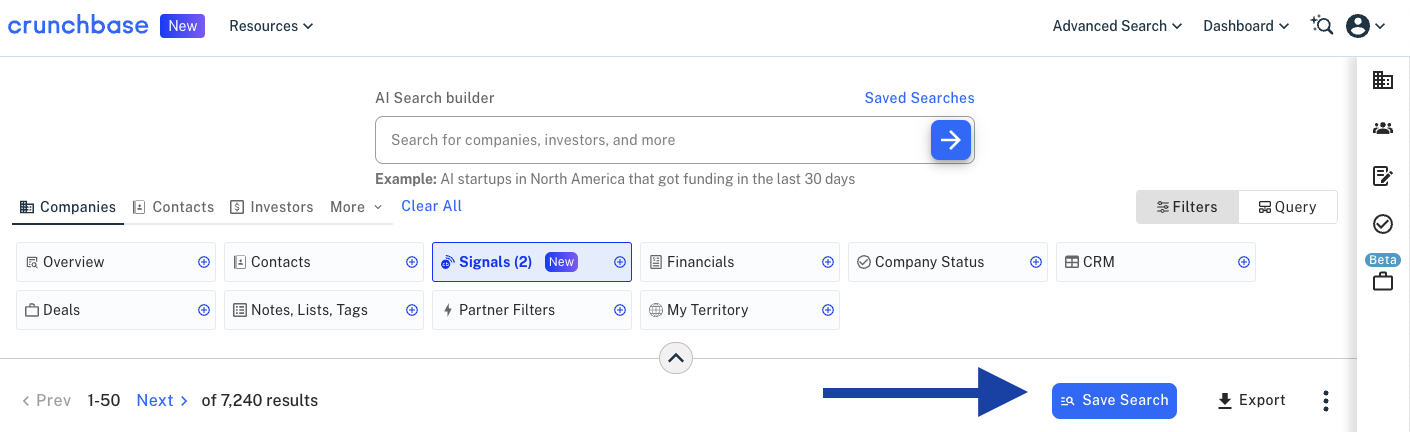Switch view to Query mode
The width and height of the screenshot is (1410, 432).
click(x=1287, y=207)
